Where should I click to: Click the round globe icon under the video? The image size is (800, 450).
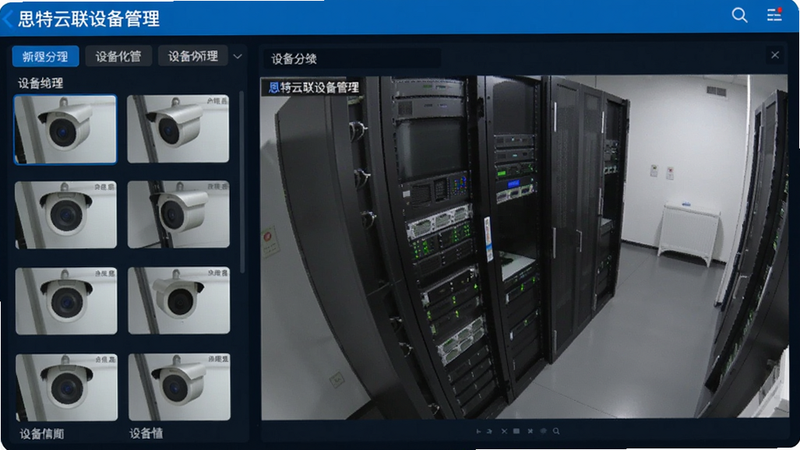tap(543, 431)
